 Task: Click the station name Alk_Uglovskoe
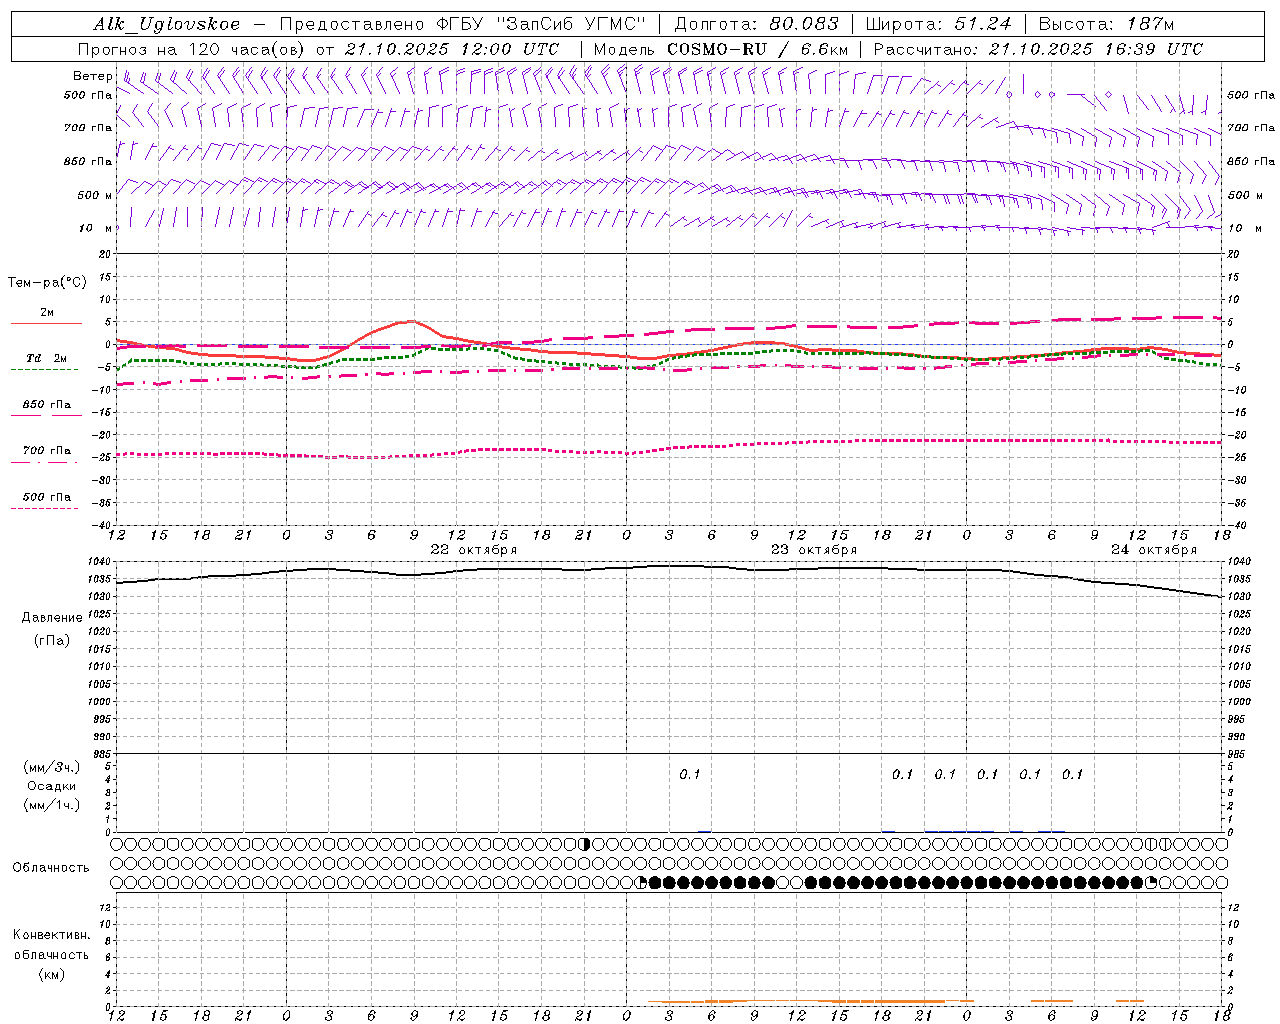tap(167, 24)
